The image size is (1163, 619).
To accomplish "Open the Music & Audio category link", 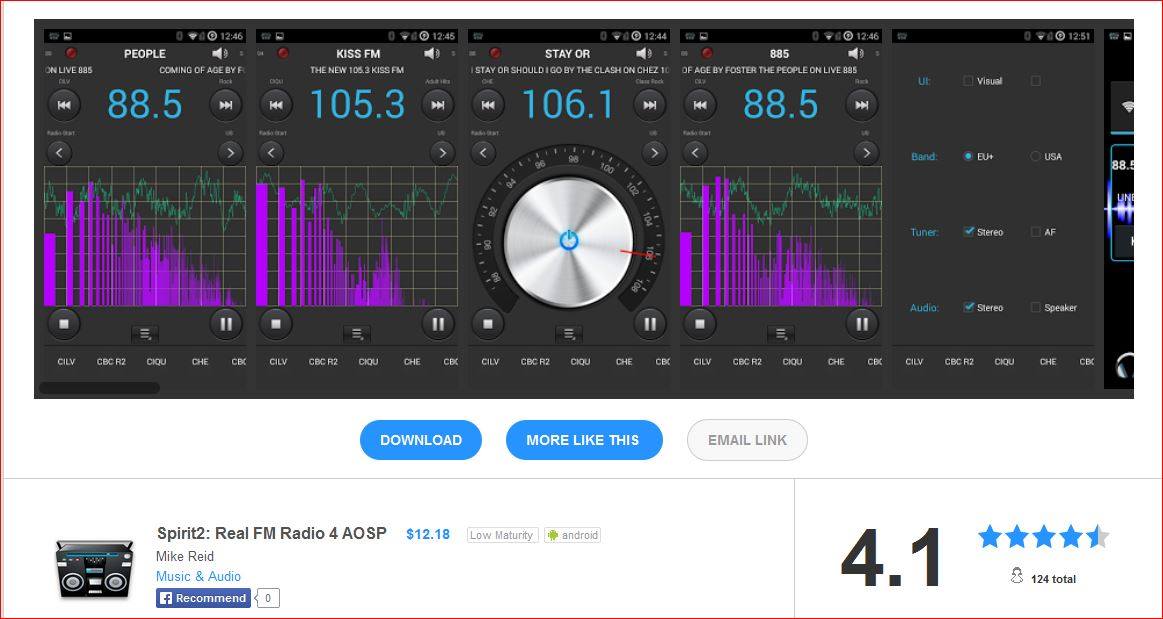I will tap(198, 576).
